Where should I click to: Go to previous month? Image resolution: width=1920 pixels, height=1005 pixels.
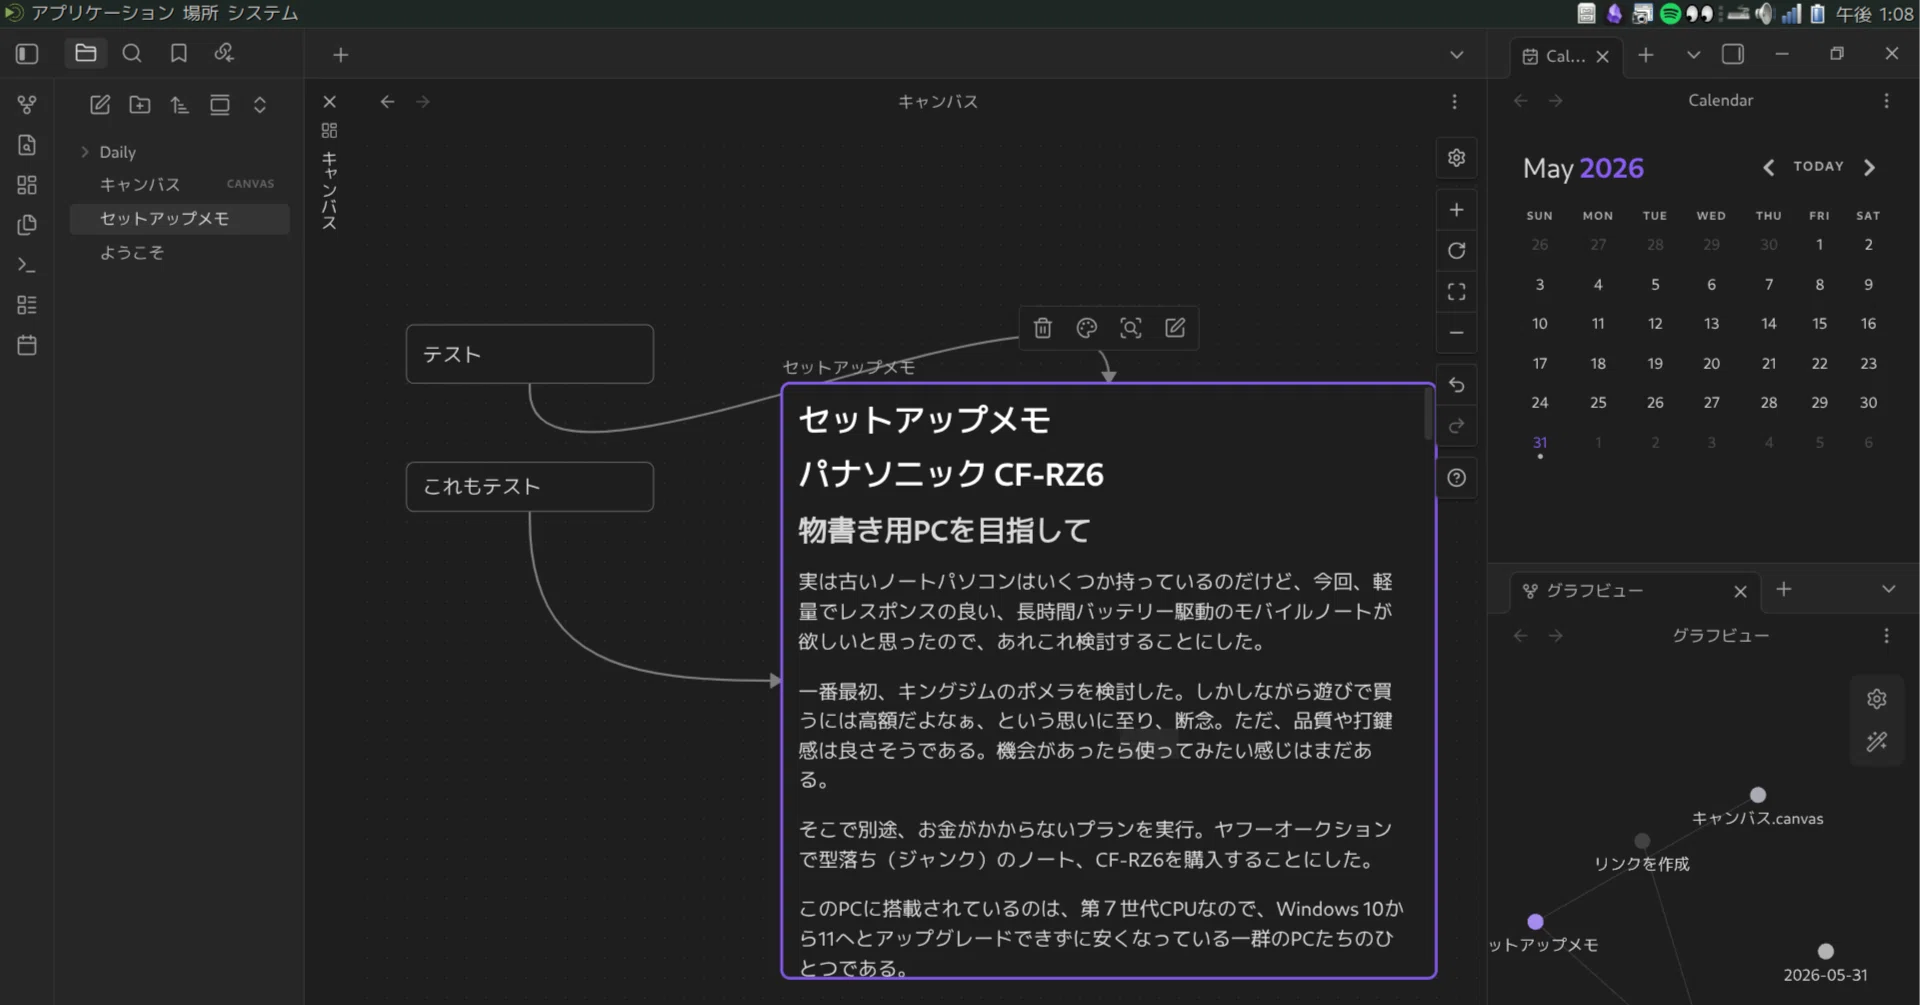1768,167
